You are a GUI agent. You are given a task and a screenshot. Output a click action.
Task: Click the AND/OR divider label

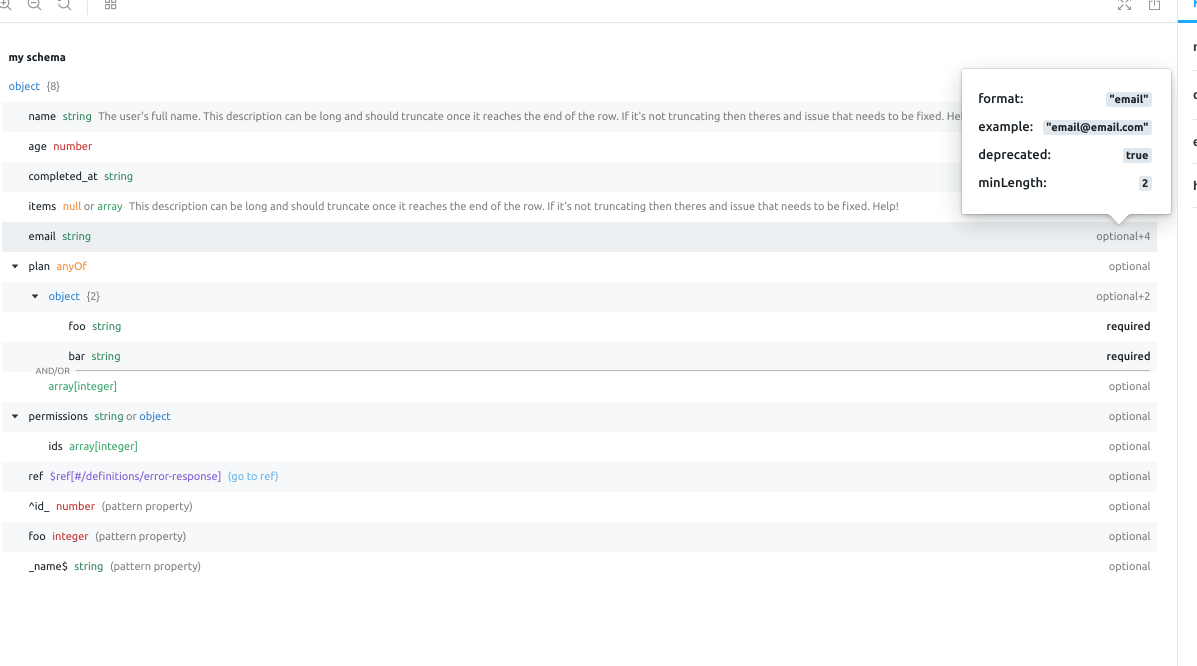(x=53, y=371)
